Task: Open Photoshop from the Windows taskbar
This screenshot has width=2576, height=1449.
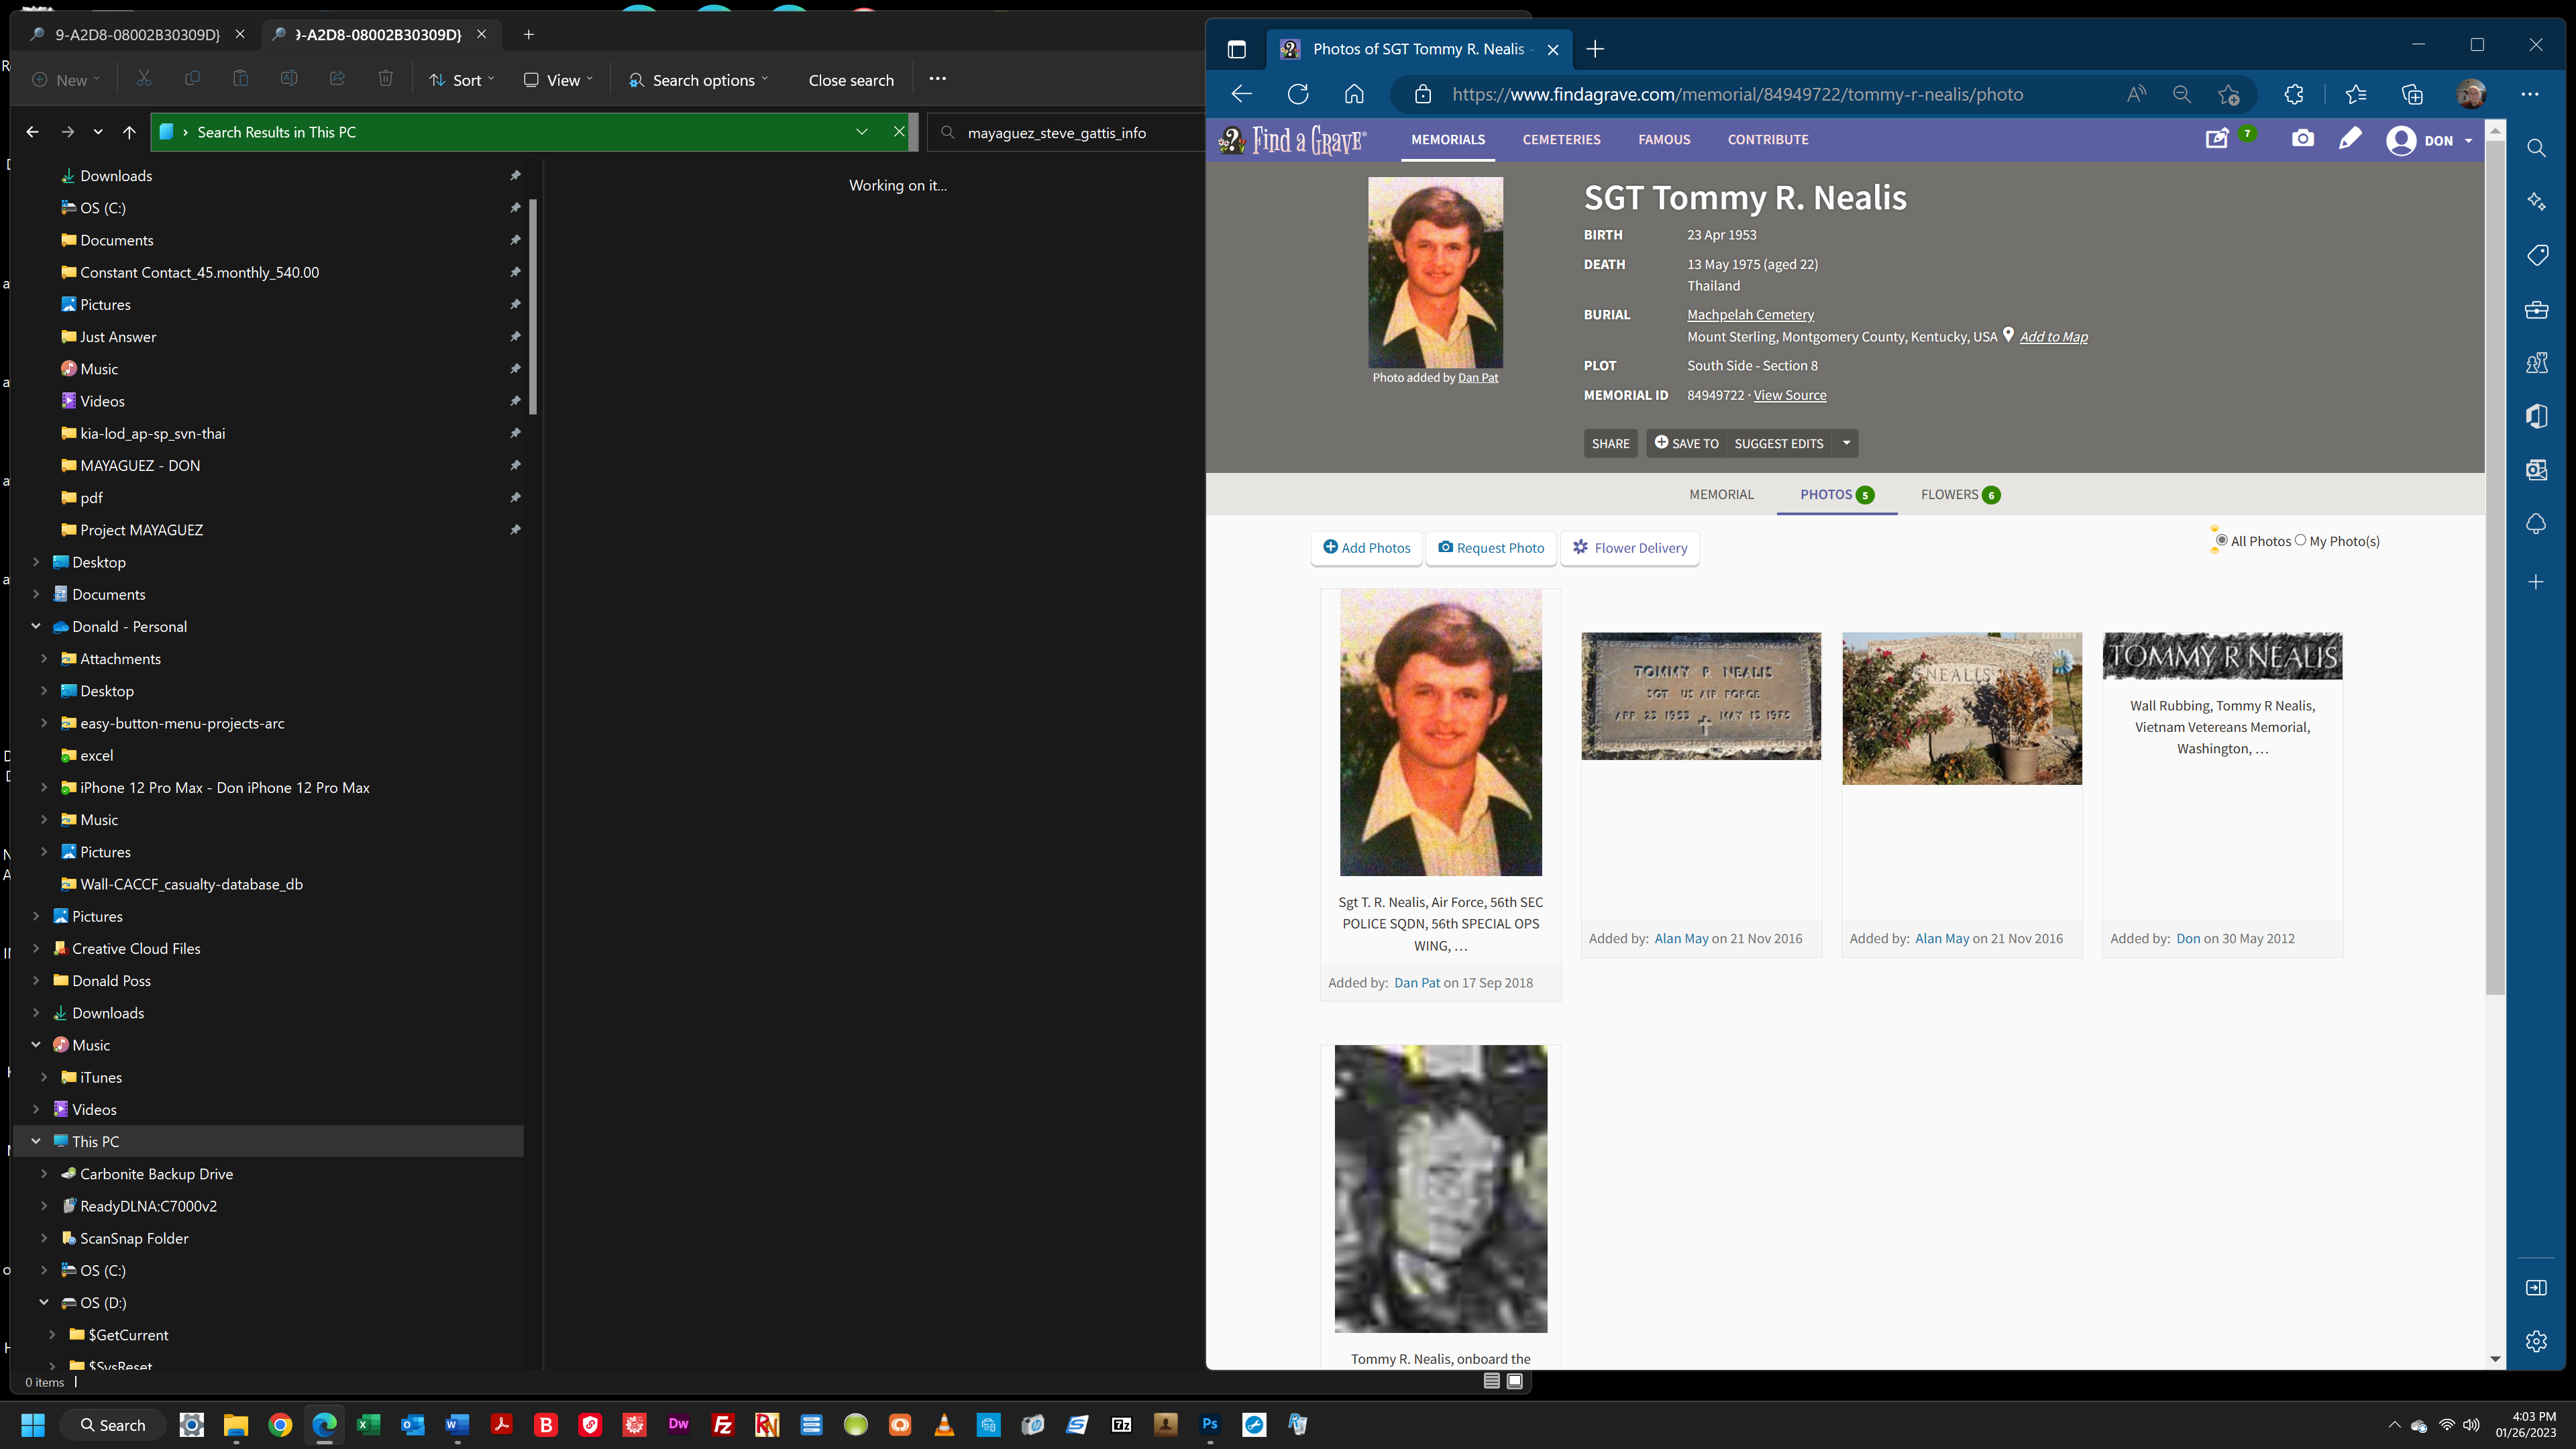Action: (1210, 1424)
